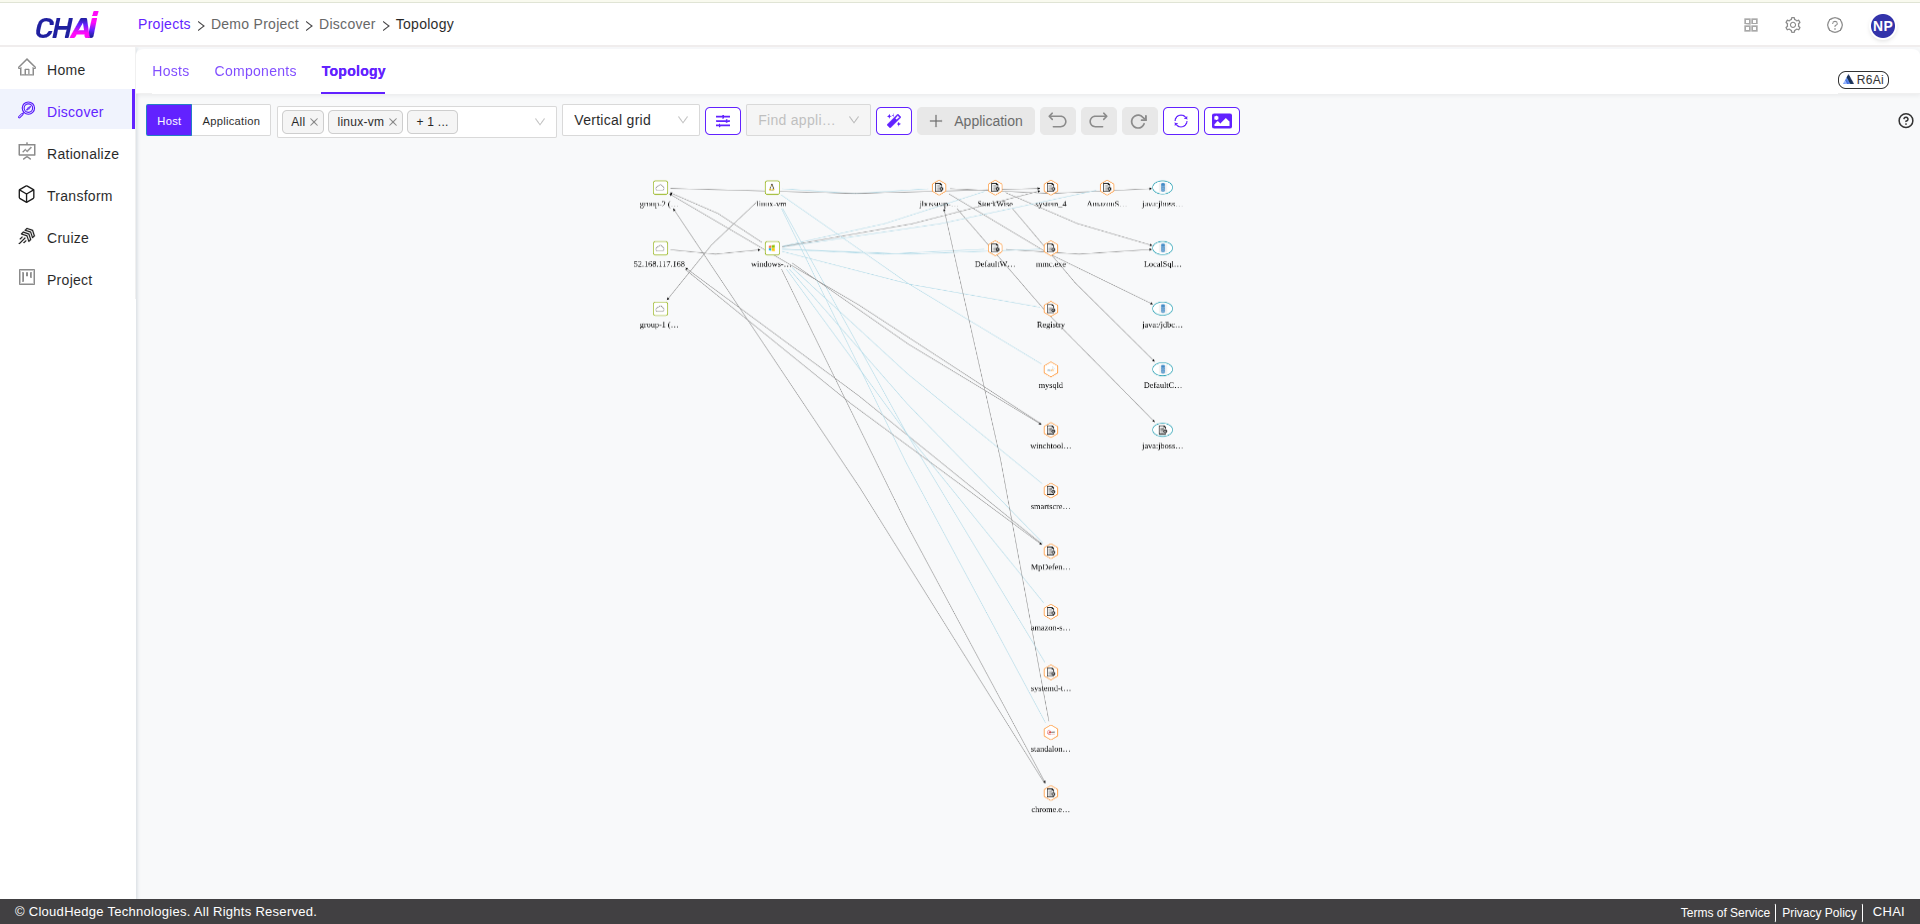Click the magic wand auto-layout icon

tap(893, 120)
